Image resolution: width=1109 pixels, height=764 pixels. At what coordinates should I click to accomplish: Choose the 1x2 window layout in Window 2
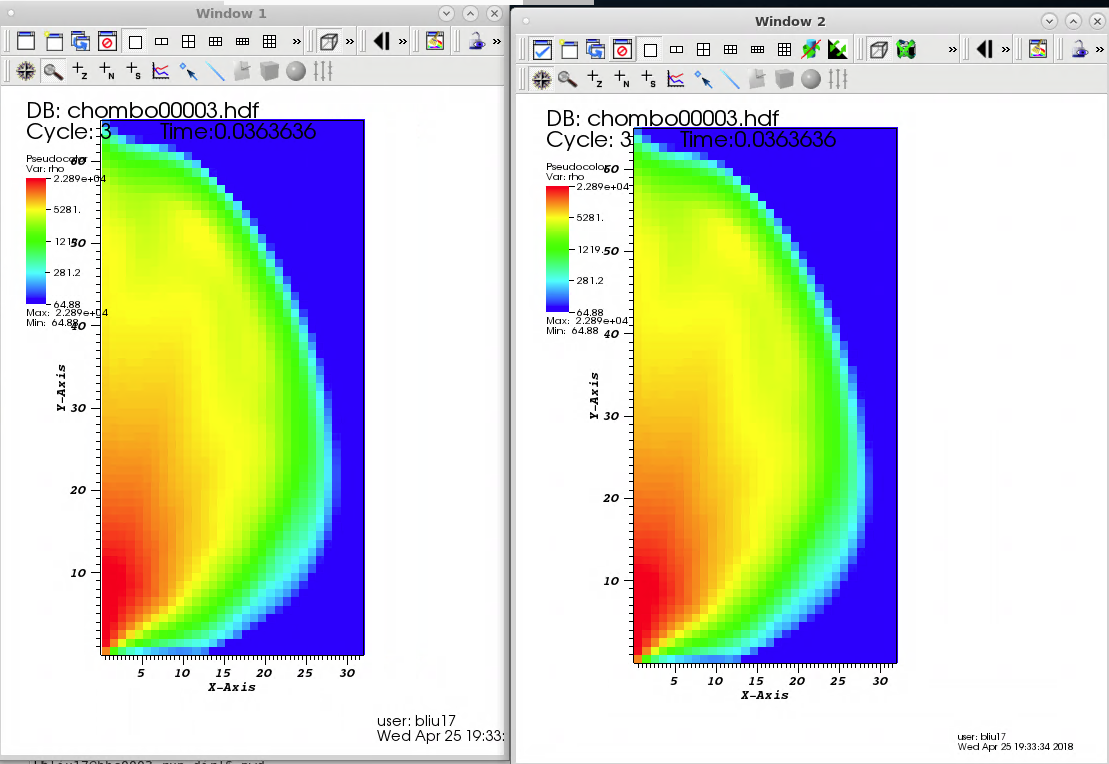pyautogui.click(x=677, y=50)
